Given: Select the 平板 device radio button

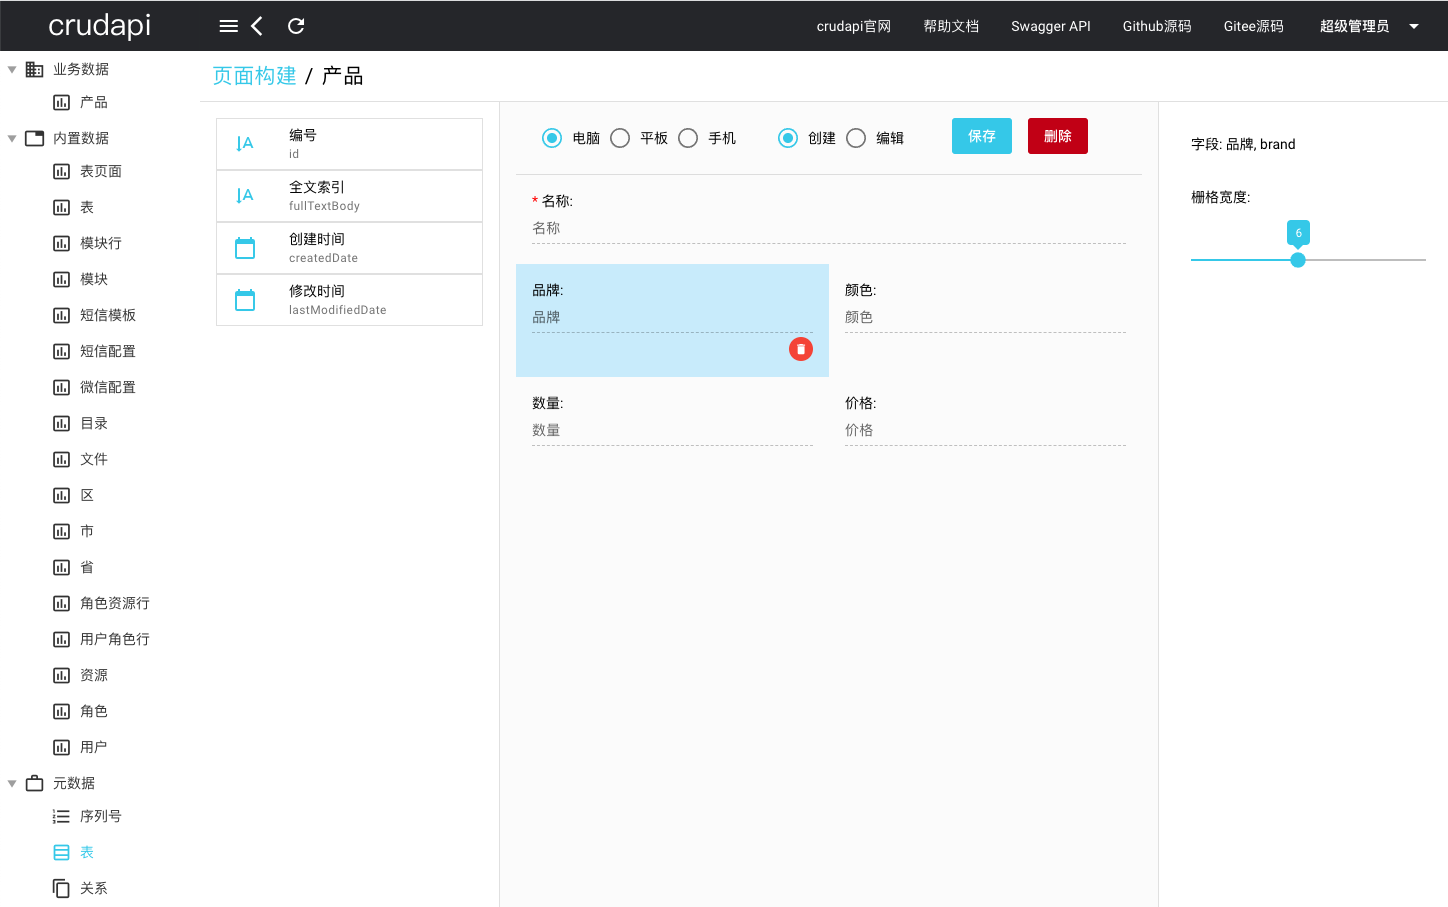Looking at the screenshot, I should click(620, 137).
